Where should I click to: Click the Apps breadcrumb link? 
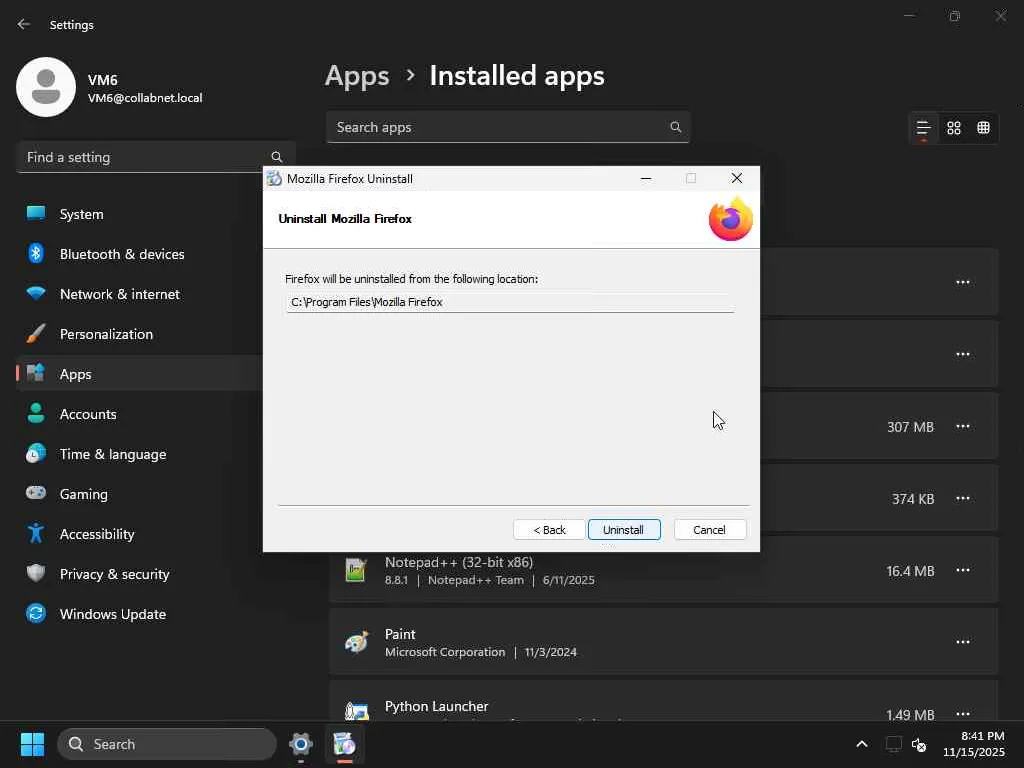357,76
